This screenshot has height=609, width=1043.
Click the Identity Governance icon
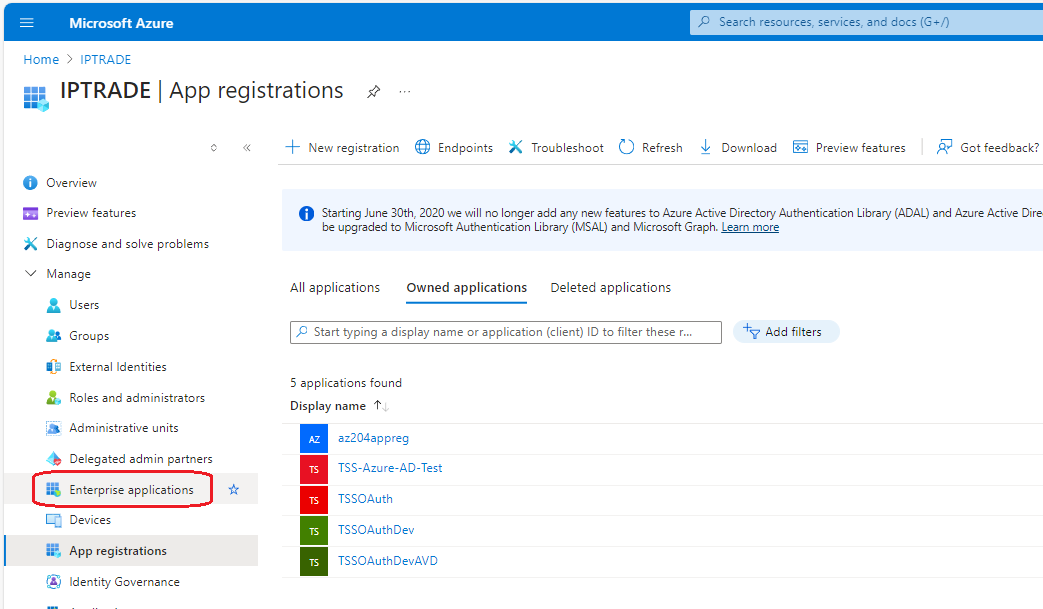coord(54,582)
